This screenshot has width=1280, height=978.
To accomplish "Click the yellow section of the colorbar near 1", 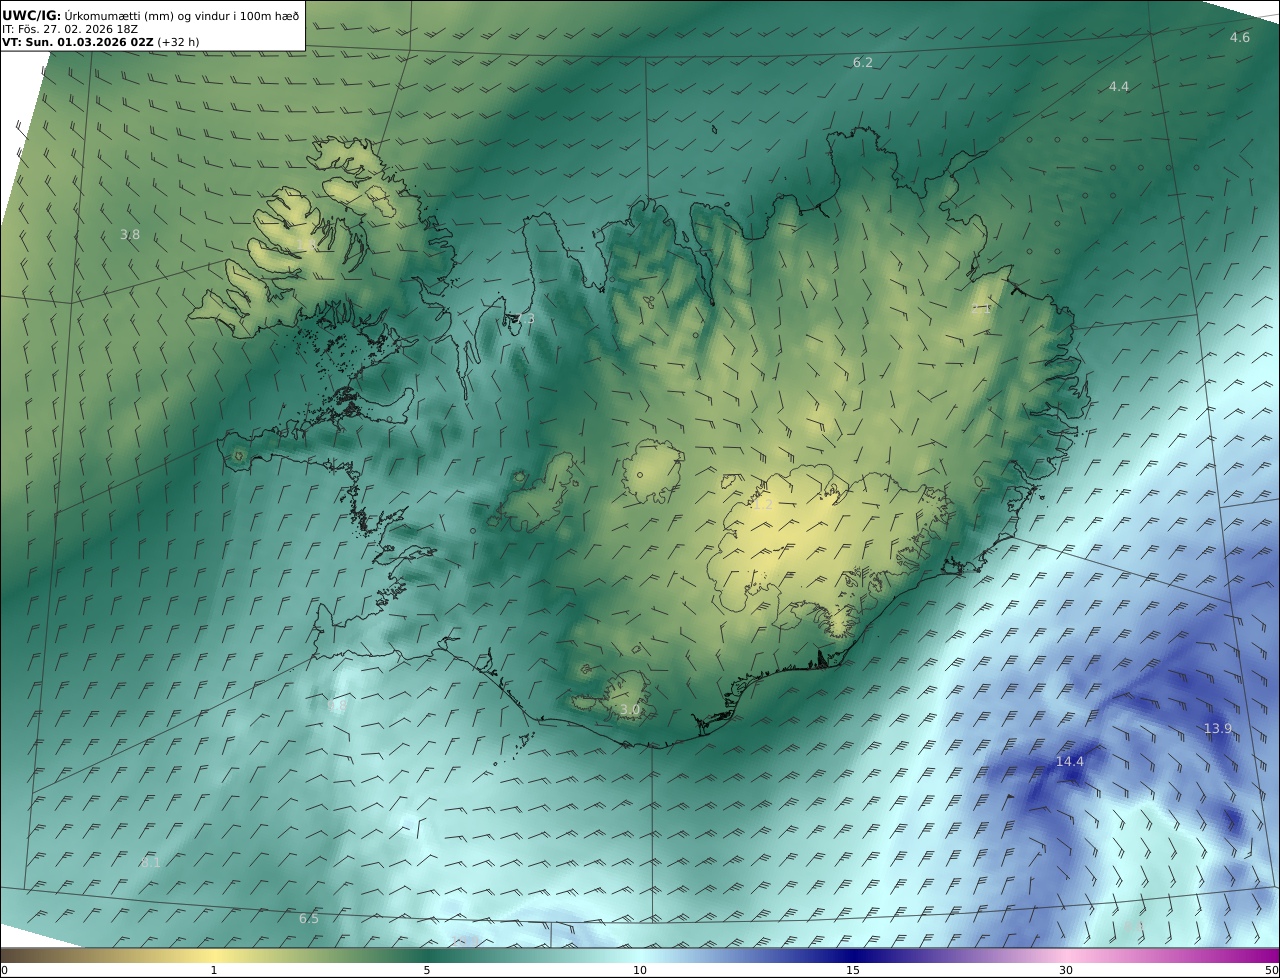I will (x=214, y=955).
